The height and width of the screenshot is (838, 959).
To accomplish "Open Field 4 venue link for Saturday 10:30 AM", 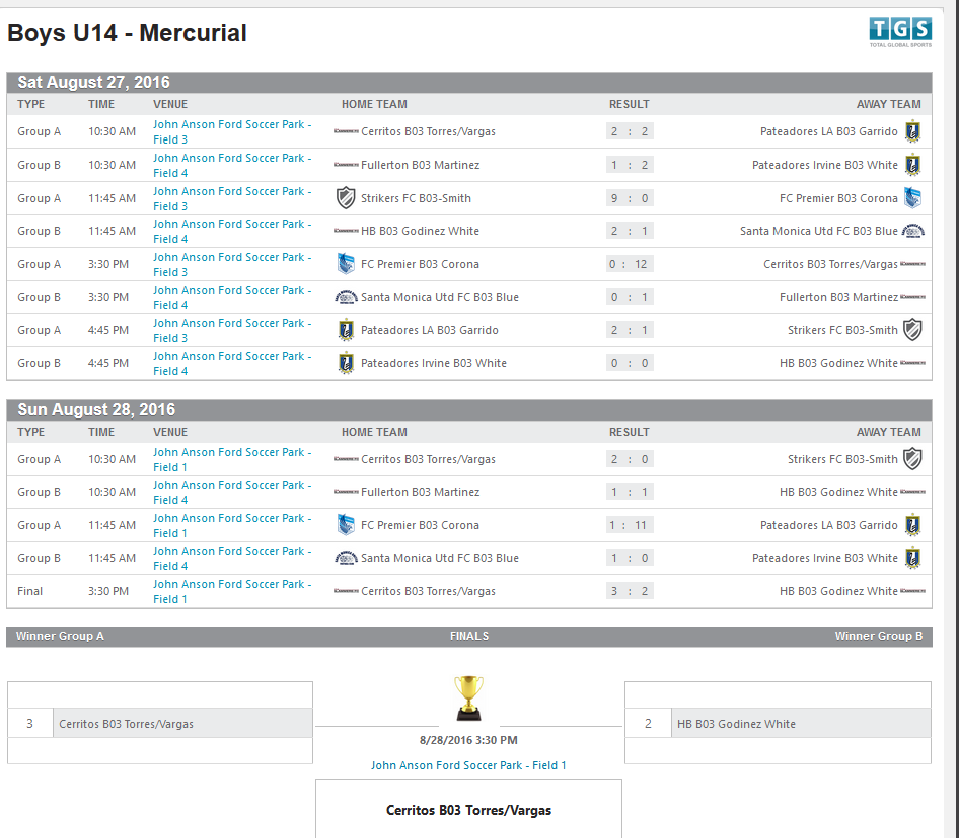I will tap(231, 165).
